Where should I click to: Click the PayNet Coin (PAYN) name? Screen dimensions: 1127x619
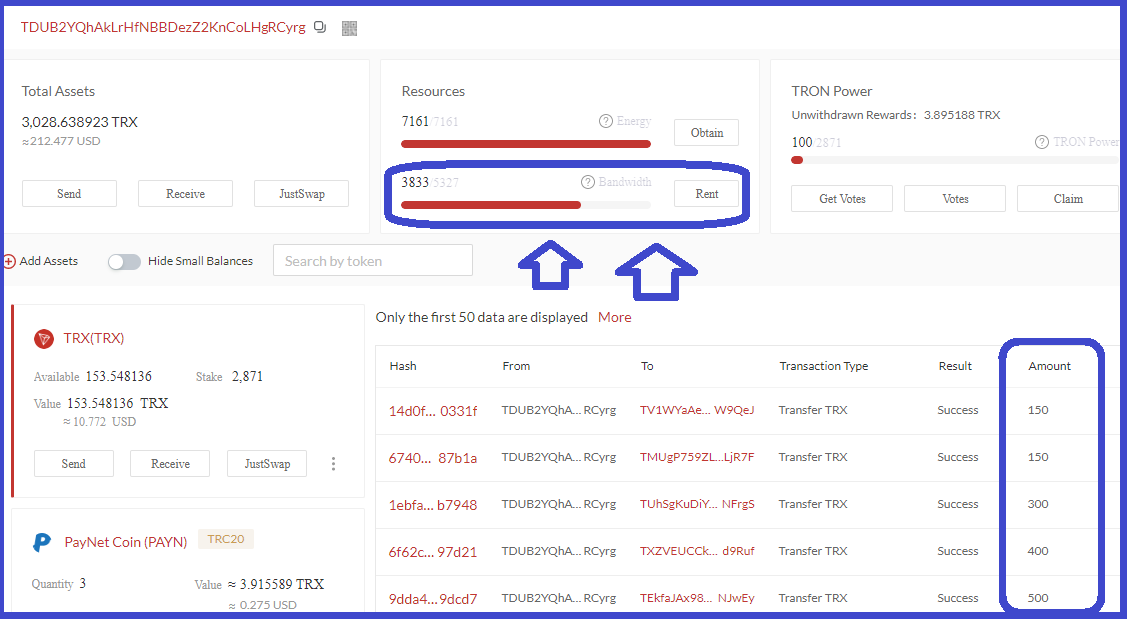126,542
